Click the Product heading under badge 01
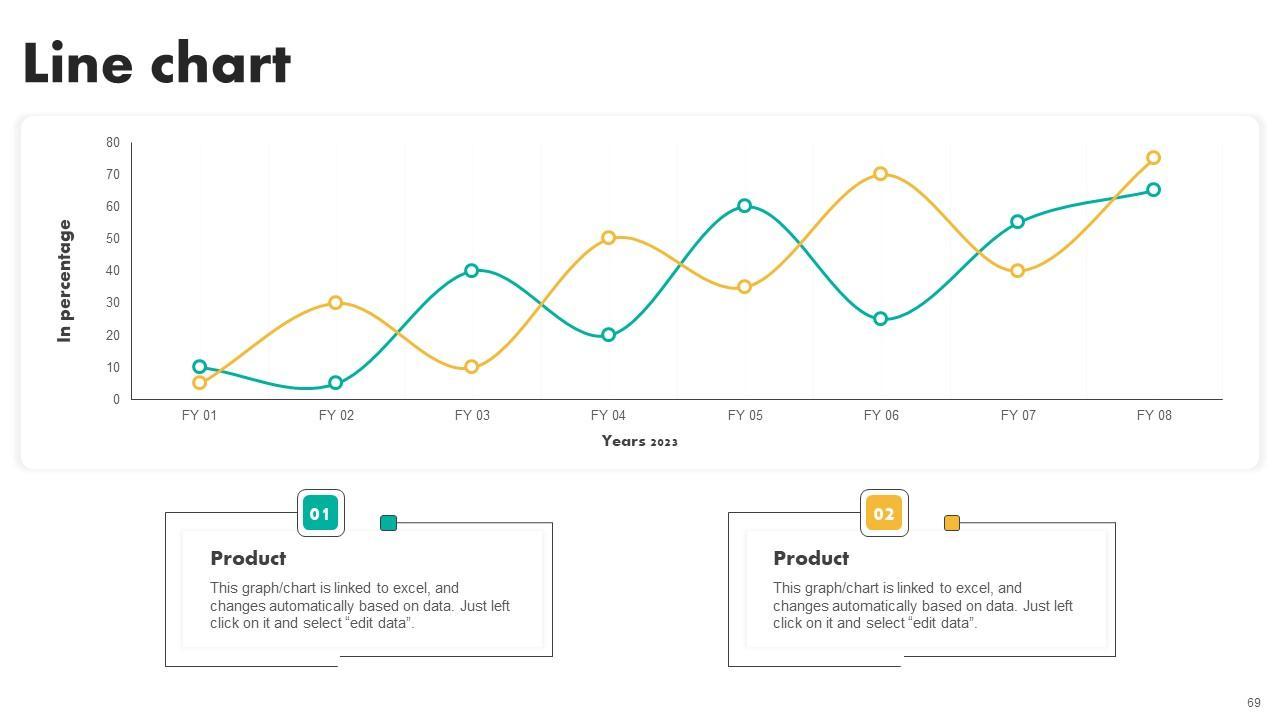The image size is (1280, 720). point(248,558)
